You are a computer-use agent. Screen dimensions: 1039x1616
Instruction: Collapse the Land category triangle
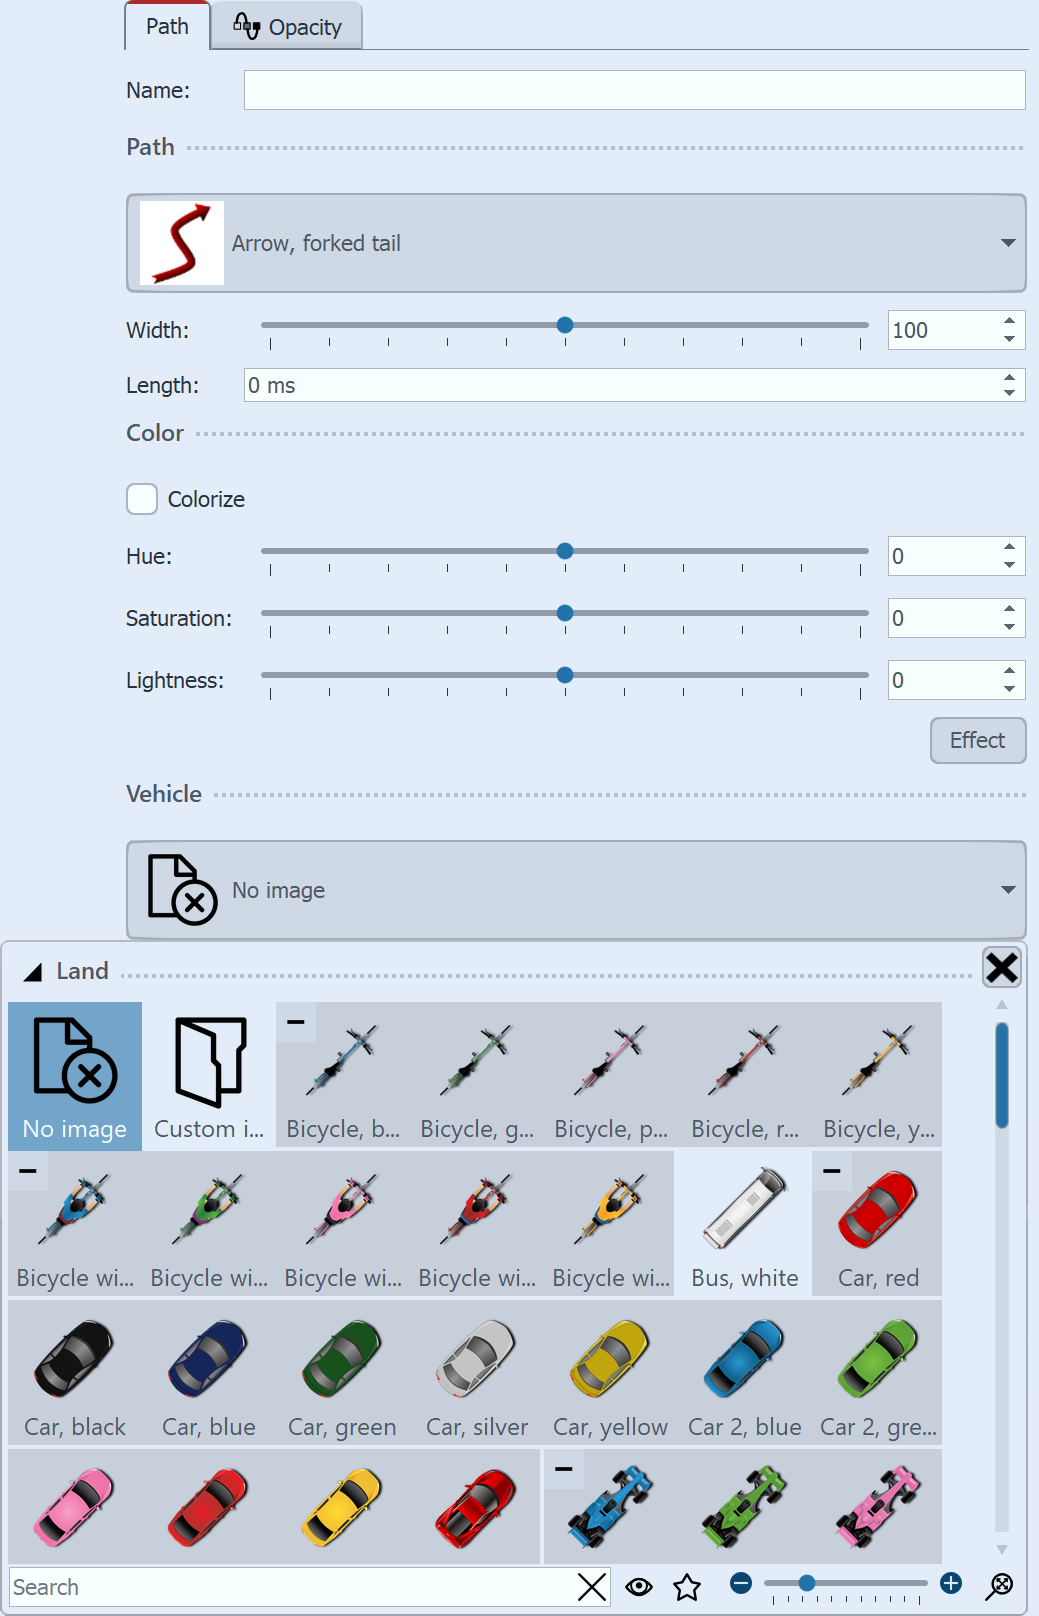pyautogui.click(x=33, y=972)
